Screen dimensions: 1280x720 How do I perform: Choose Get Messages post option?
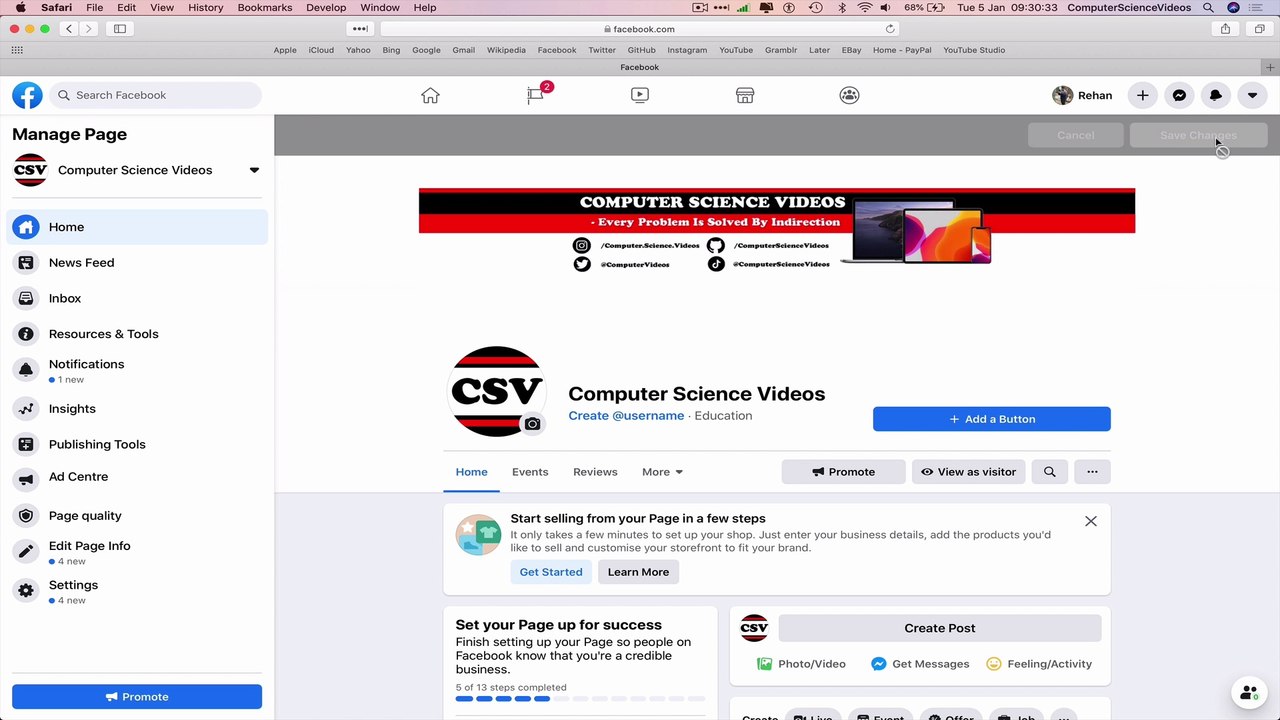click(920, 664)
